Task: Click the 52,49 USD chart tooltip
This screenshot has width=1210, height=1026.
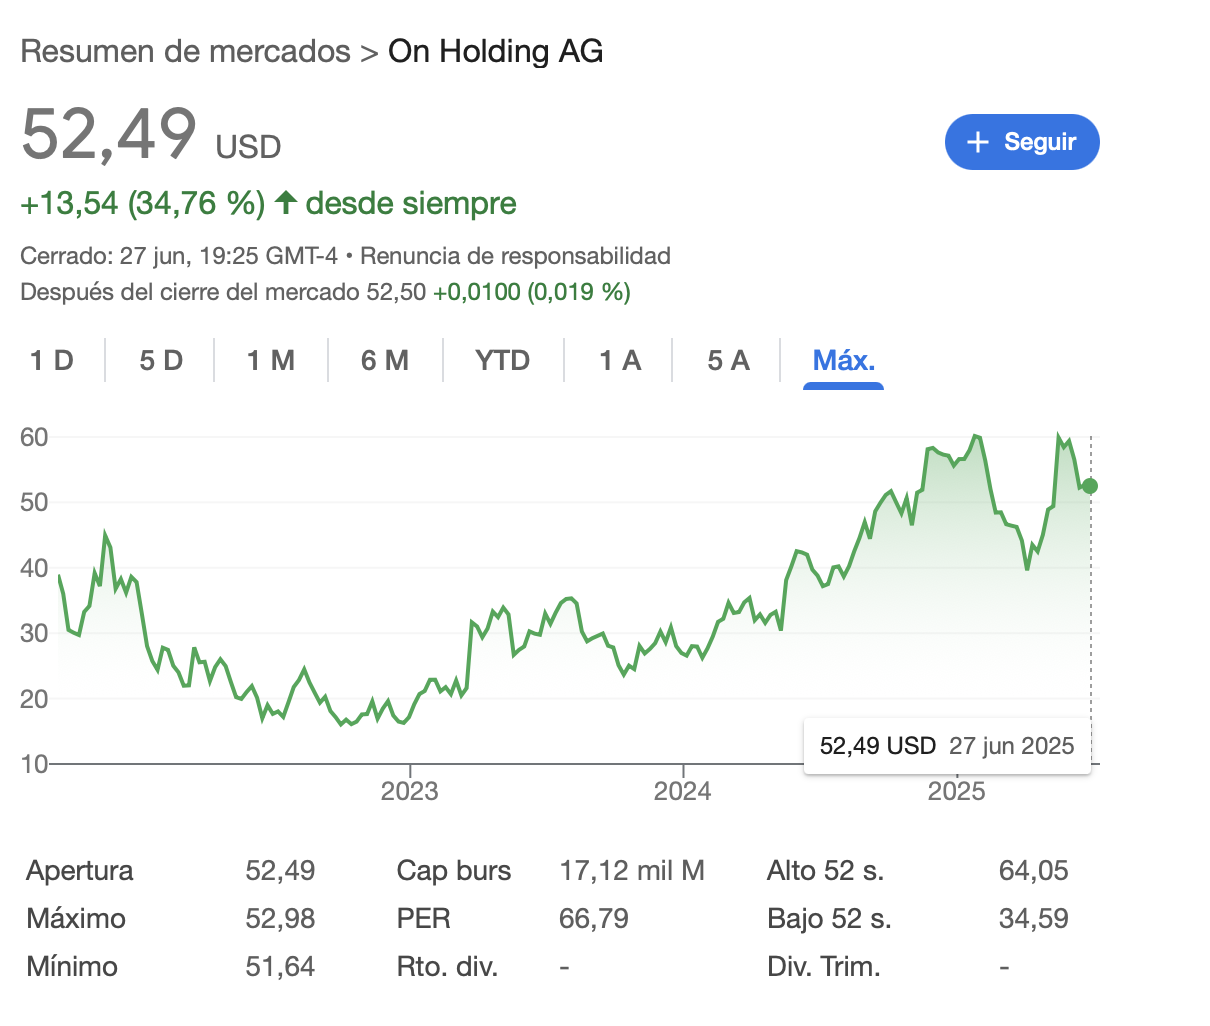Action: 947,746
